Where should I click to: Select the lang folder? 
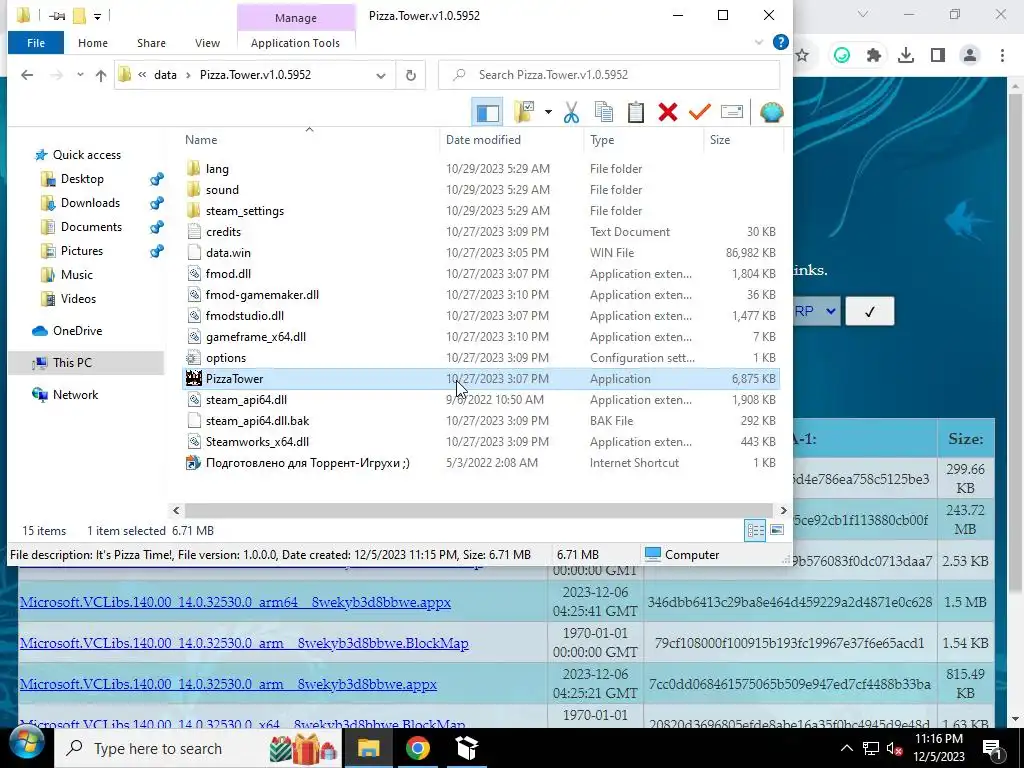click(480, 168)
